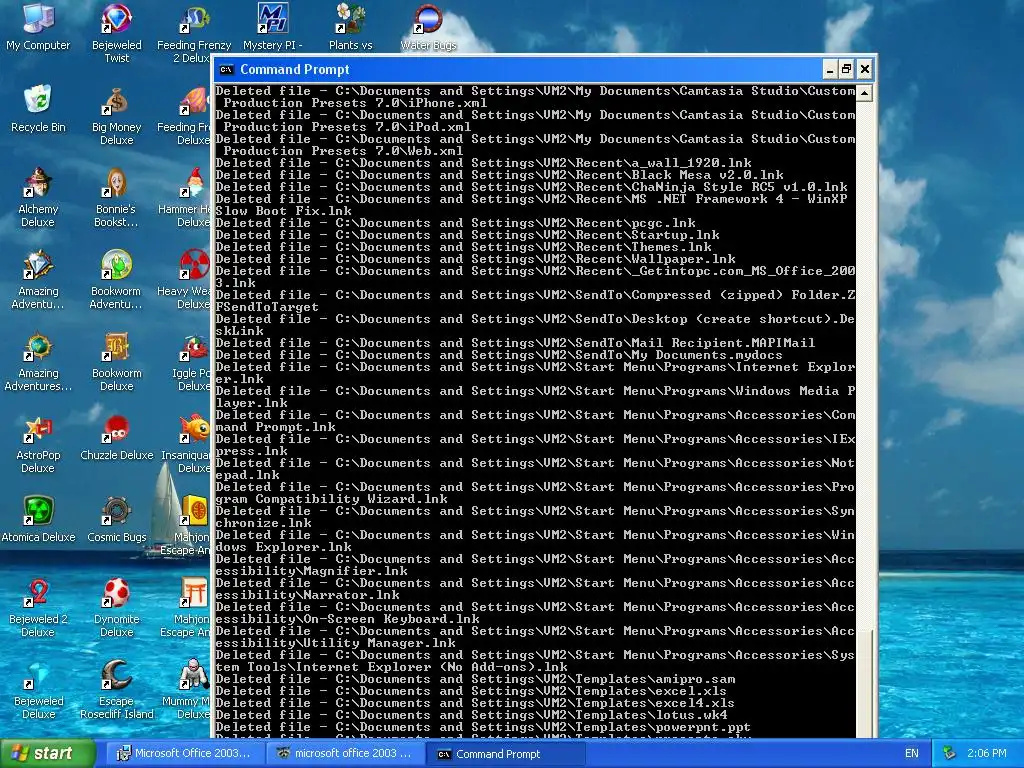This screenshot has height=768, width=1024.
Task: Select the Water Bugs shortcut icon
Action: click(428, 29)
